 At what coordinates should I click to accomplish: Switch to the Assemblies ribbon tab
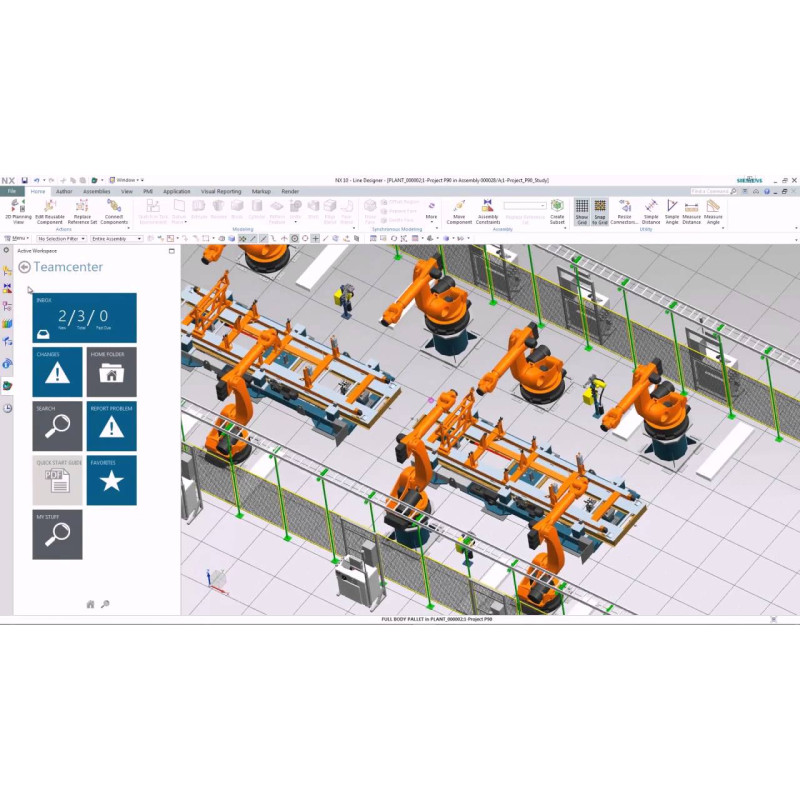pos(96,191)
